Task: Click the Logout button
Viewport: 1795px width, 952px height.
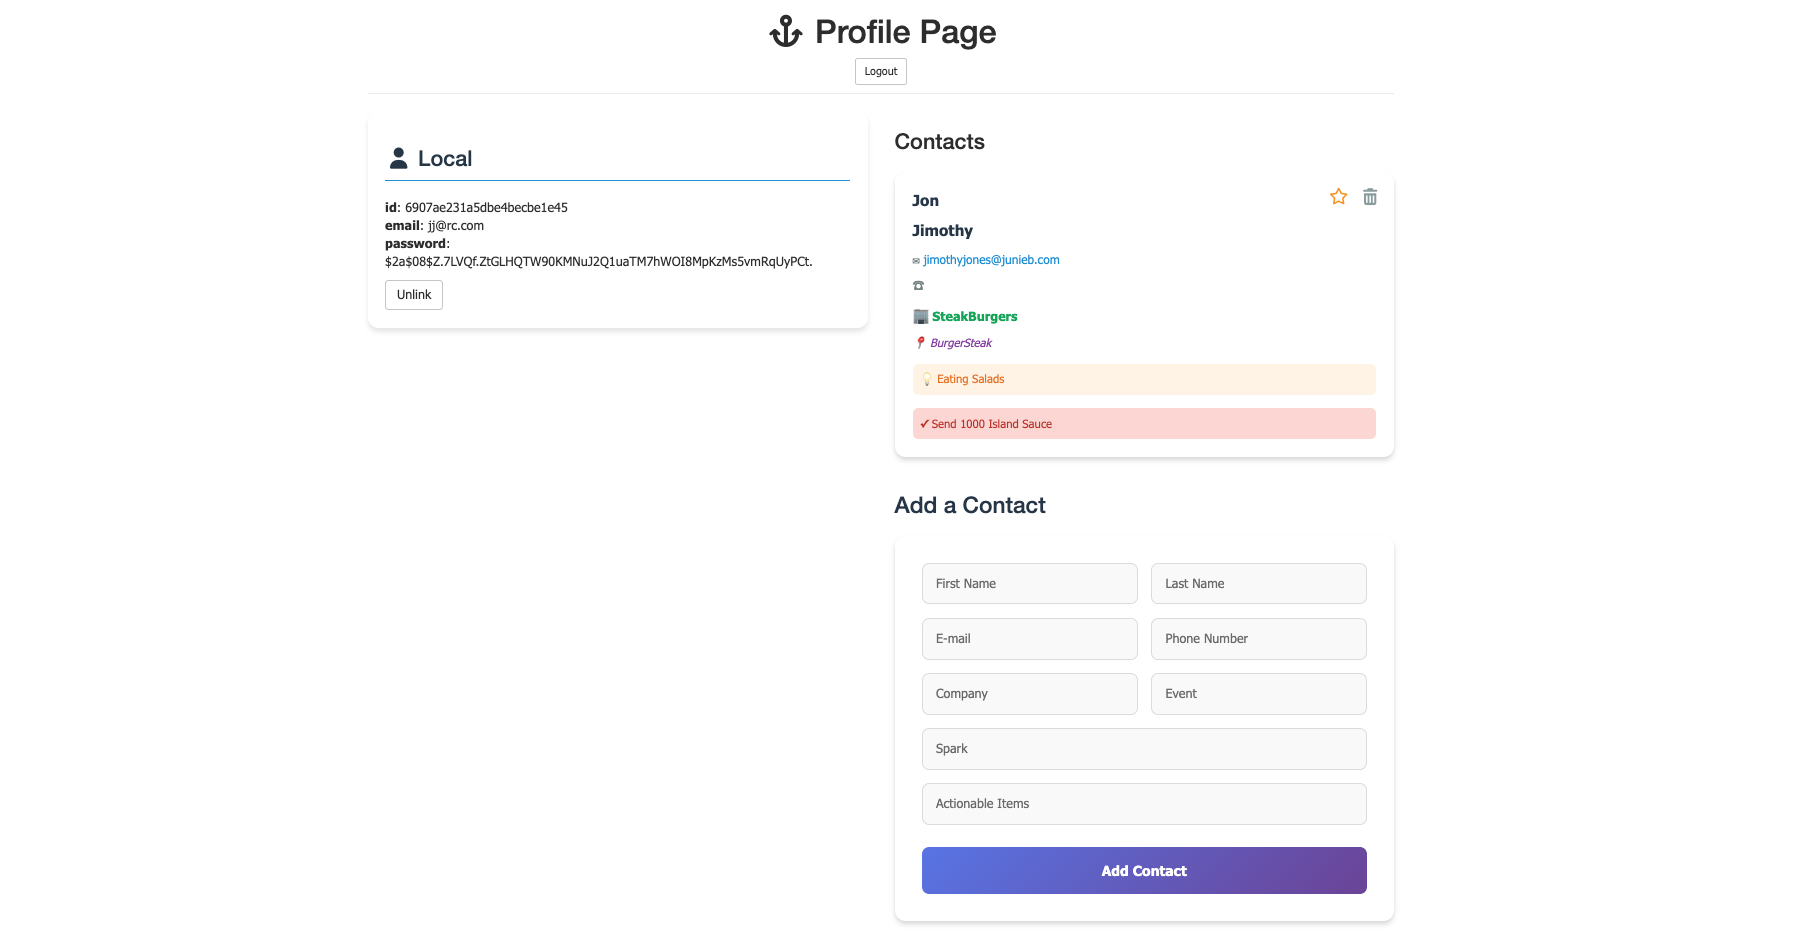Action: pyautogui.click(x=880, y=71)
